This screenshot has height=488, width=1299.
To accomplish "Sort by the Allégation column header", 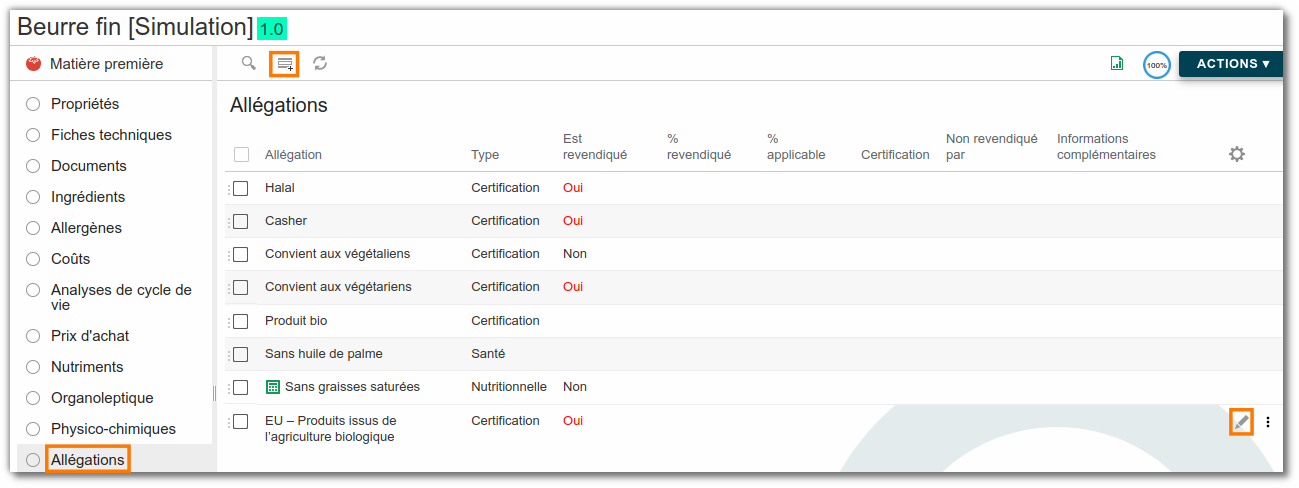I will [x=293, y=155].
